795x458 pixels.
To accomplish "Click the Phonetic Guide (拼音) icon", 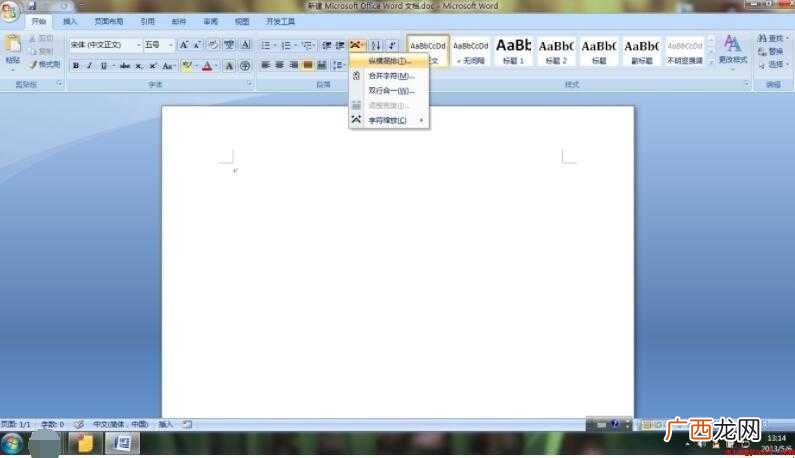I will [229, 45].
